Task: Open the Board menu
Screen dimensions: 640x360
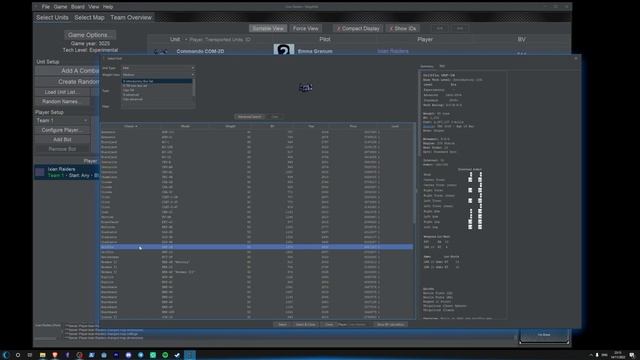Action: click(78, 7)
